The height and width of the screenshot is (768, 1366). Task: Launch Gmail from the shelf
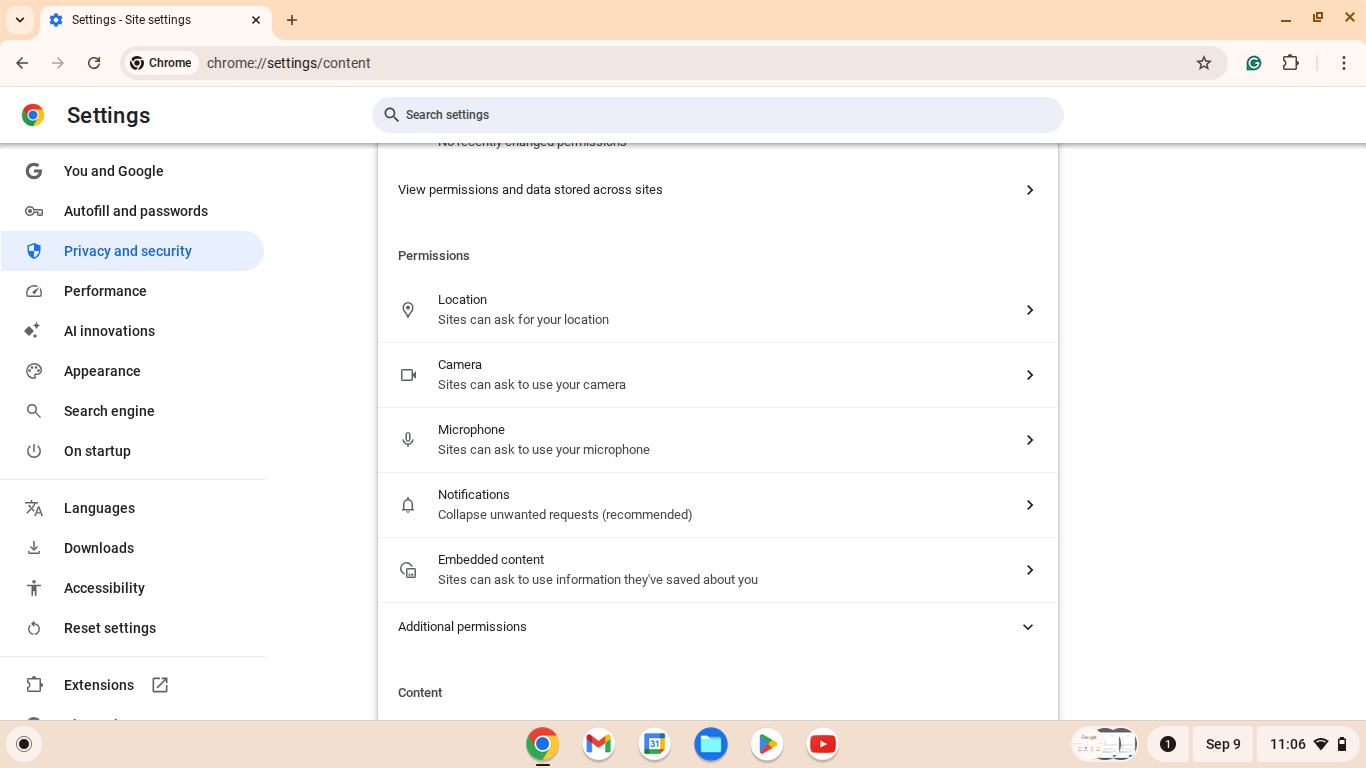(x=598, y=744)
